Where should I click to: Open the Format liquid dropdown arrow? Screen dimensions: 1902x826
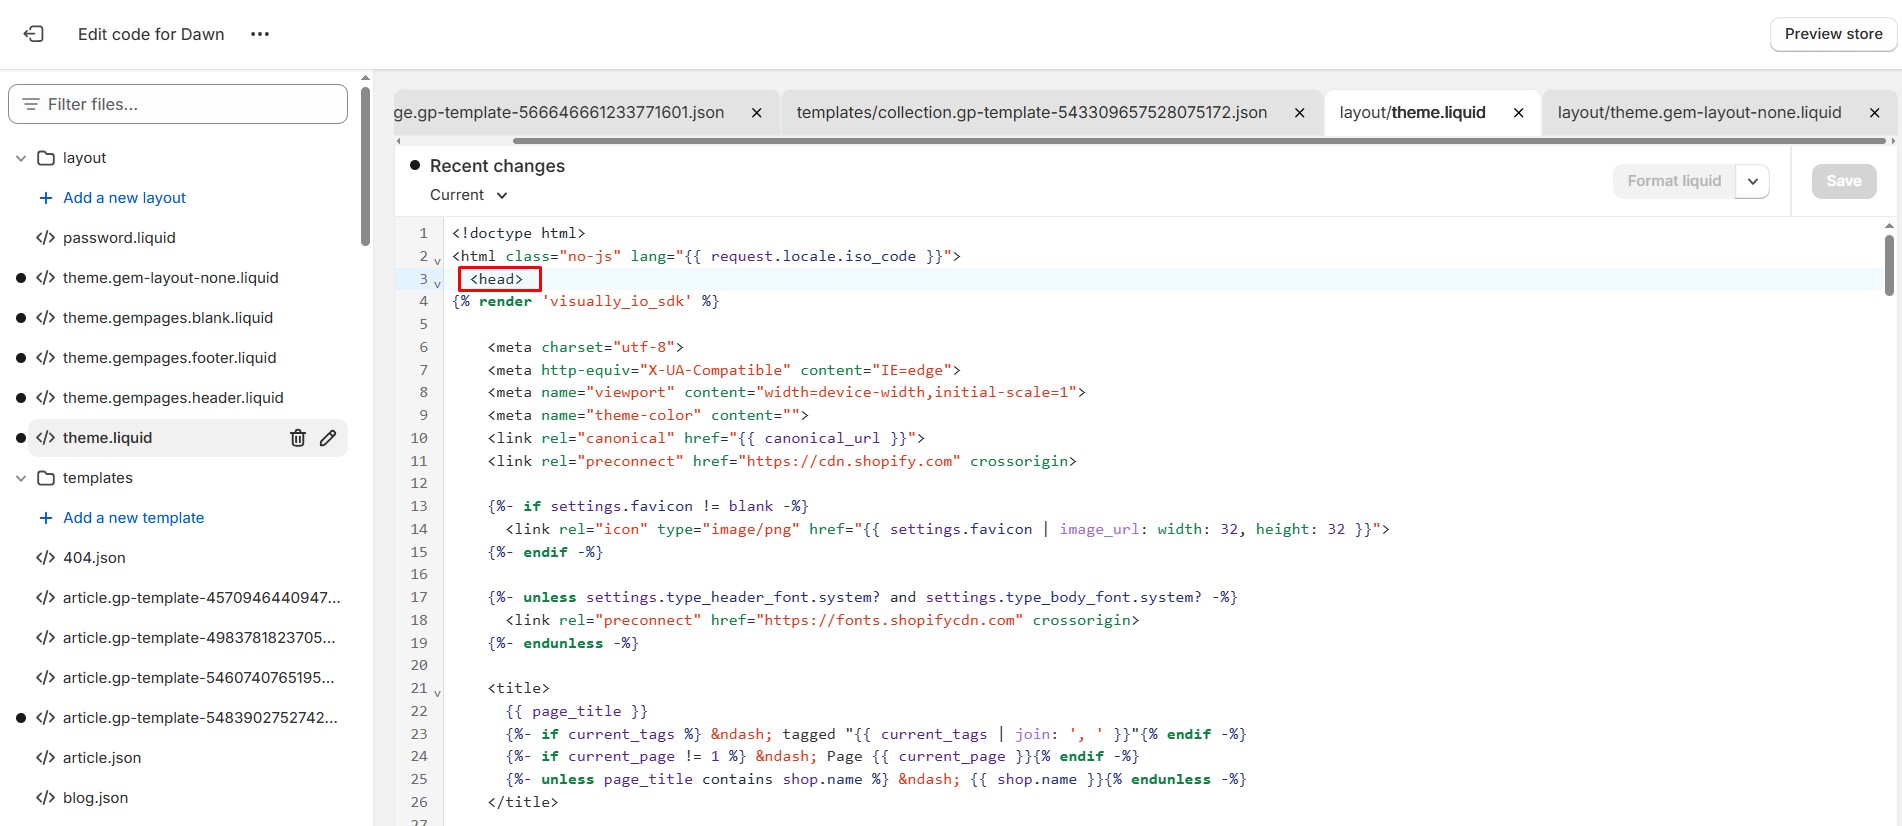point(1753,181)
